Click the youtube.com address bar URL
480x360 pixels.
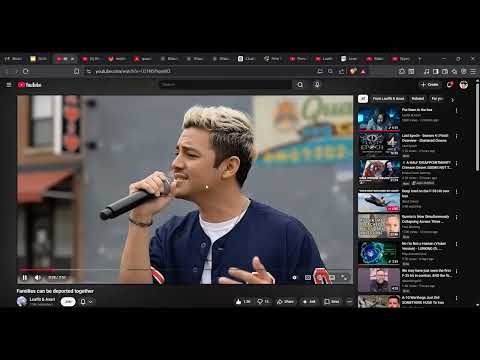[133, 71]
